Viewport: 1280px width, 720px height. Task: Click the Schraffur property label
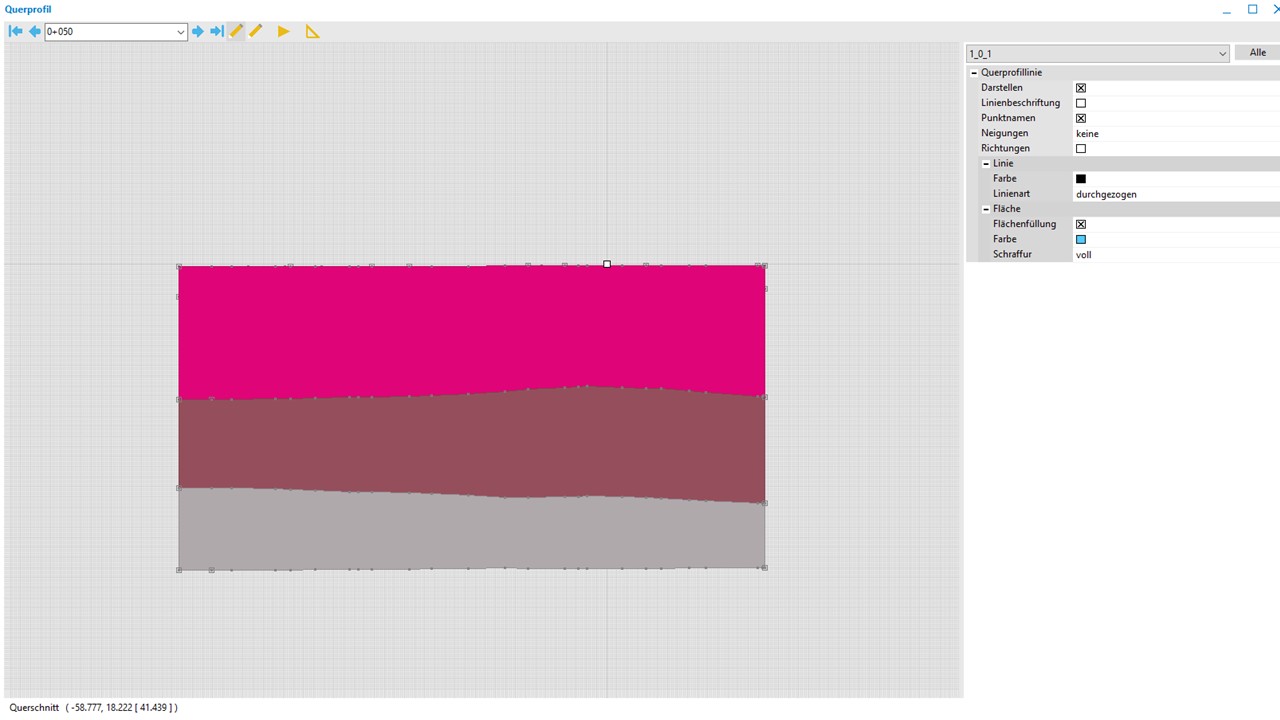tap(1012, 255)
